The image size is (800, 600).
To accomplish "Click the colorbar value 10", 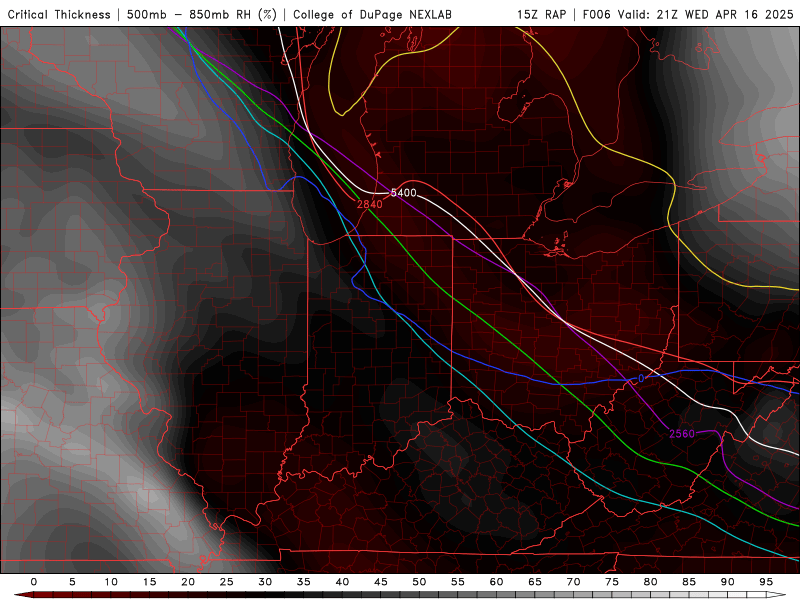I will coord(111,582).
